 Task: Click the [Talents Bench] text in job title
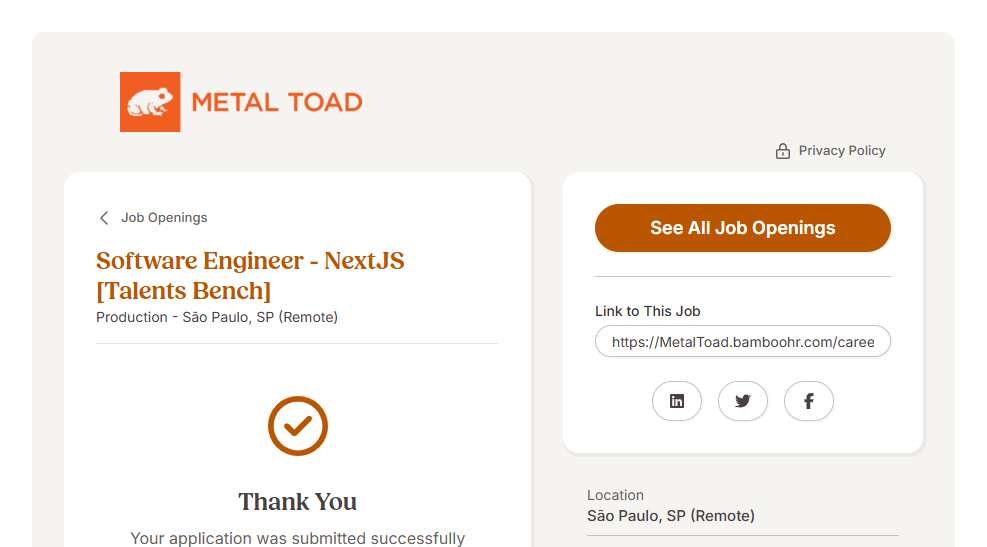pyautogui.click(x=183, y=290)
